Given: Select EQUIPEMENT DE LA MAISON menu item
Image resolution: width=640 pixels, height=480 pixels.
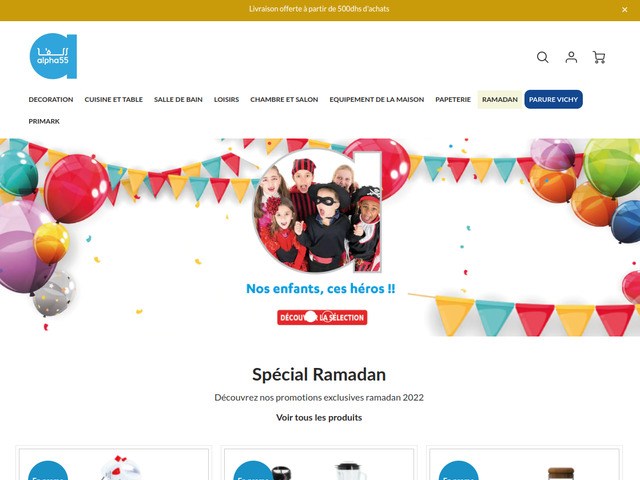Looking at the screenshot, I should point(377,100).
